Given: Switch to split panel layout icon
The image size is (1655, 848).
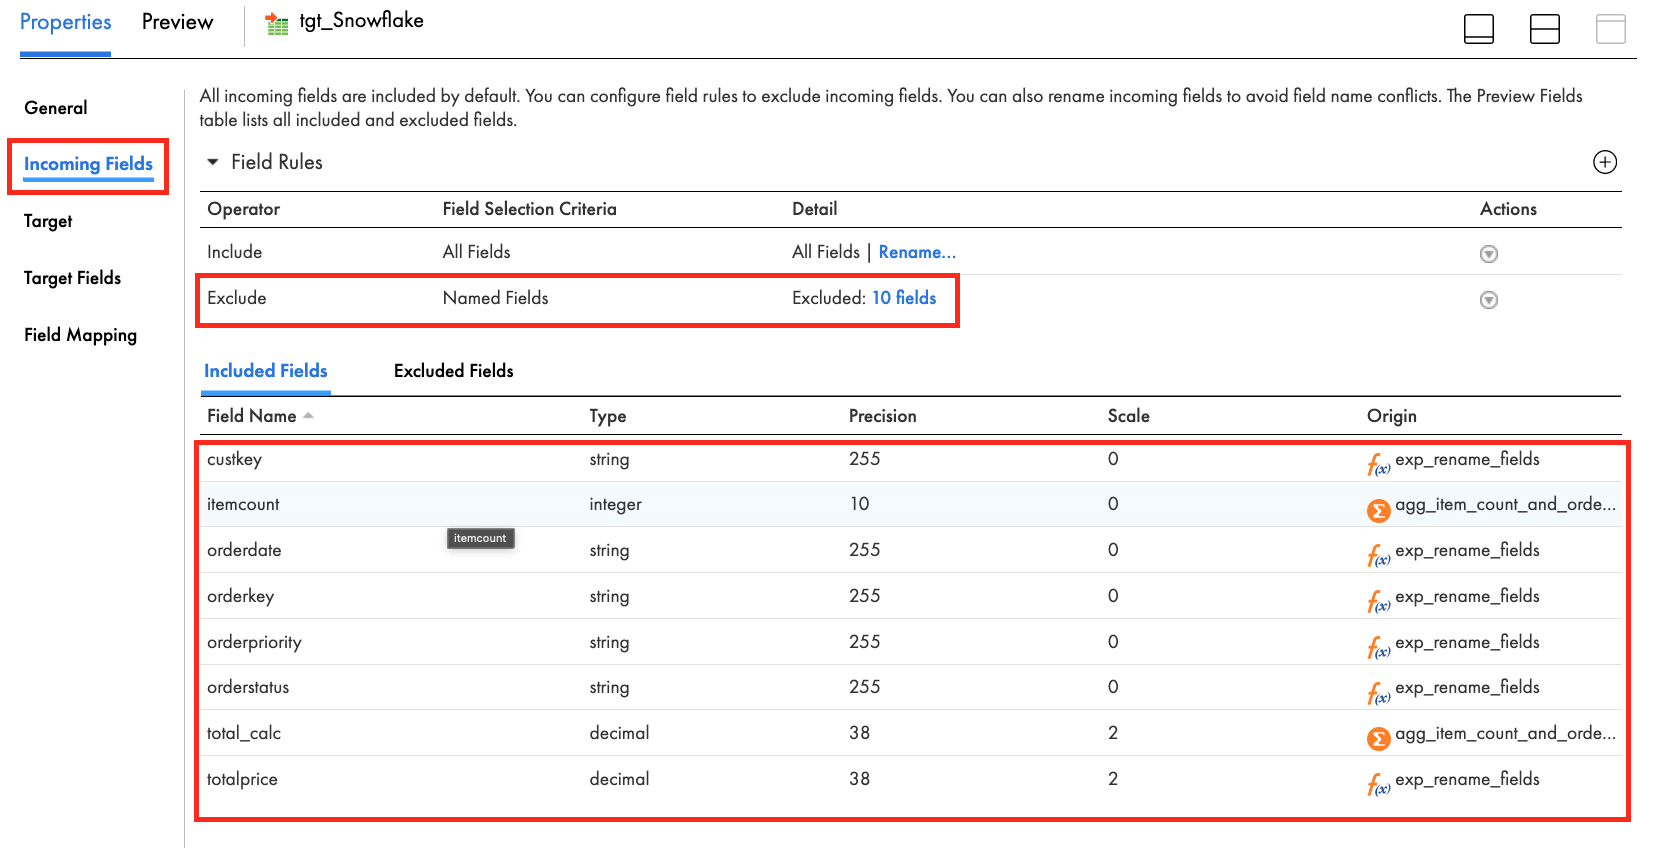Looking at the screenshot, I should pyautogui.click(x=1544, y=29).
